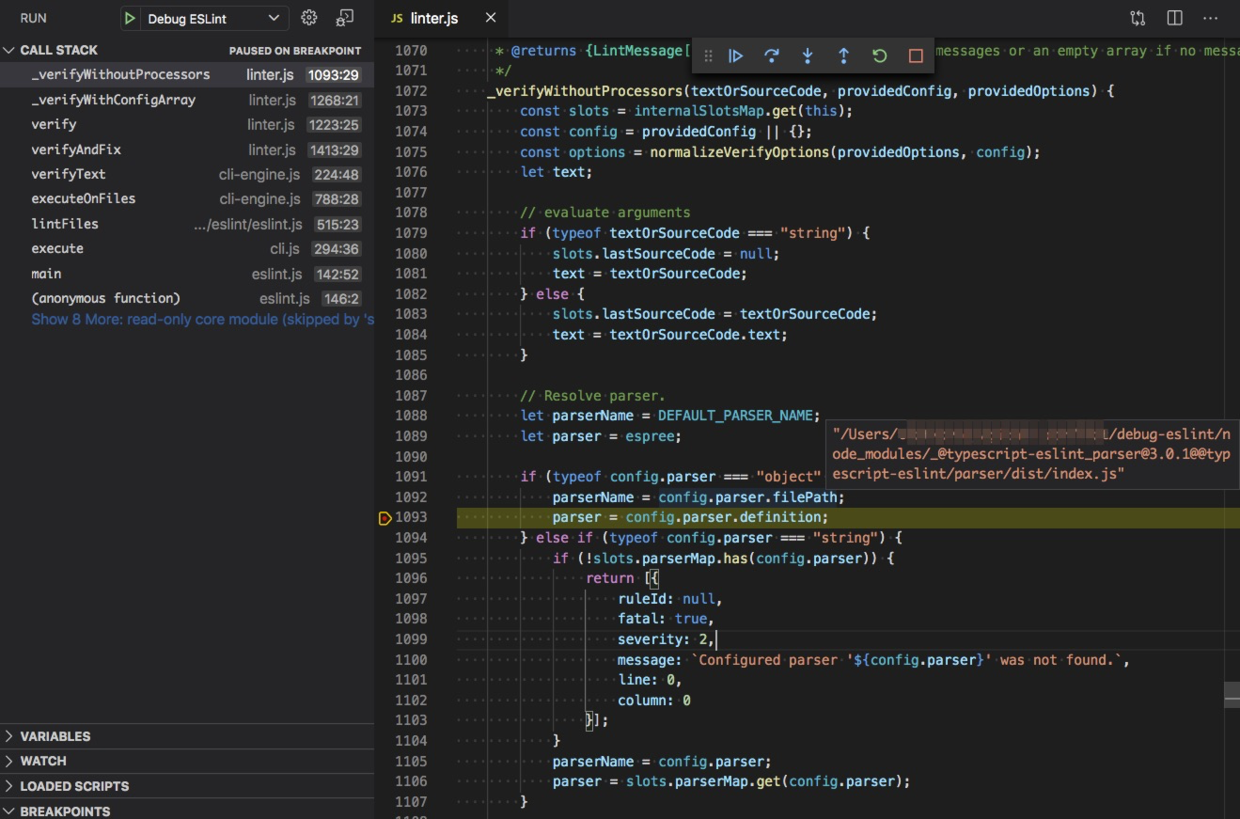Open the editor's More Actions ellipsis menu
This screenshot has height=819, width=1240.
click(x=1210, y=17)
